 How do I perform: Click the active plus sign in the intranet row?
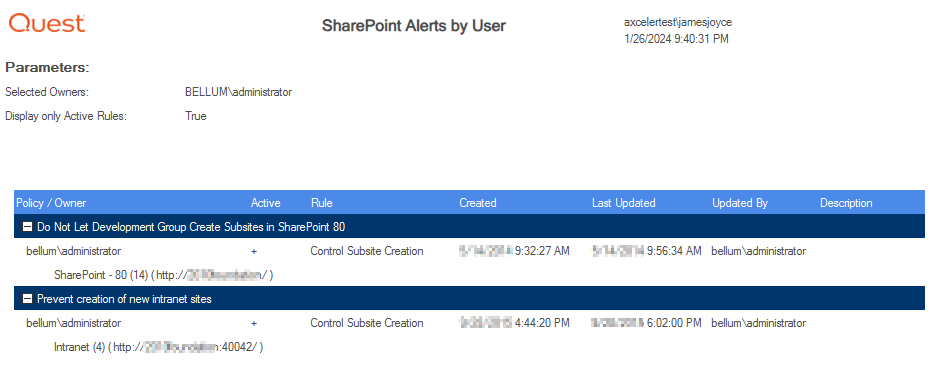[x=254, y=323]
